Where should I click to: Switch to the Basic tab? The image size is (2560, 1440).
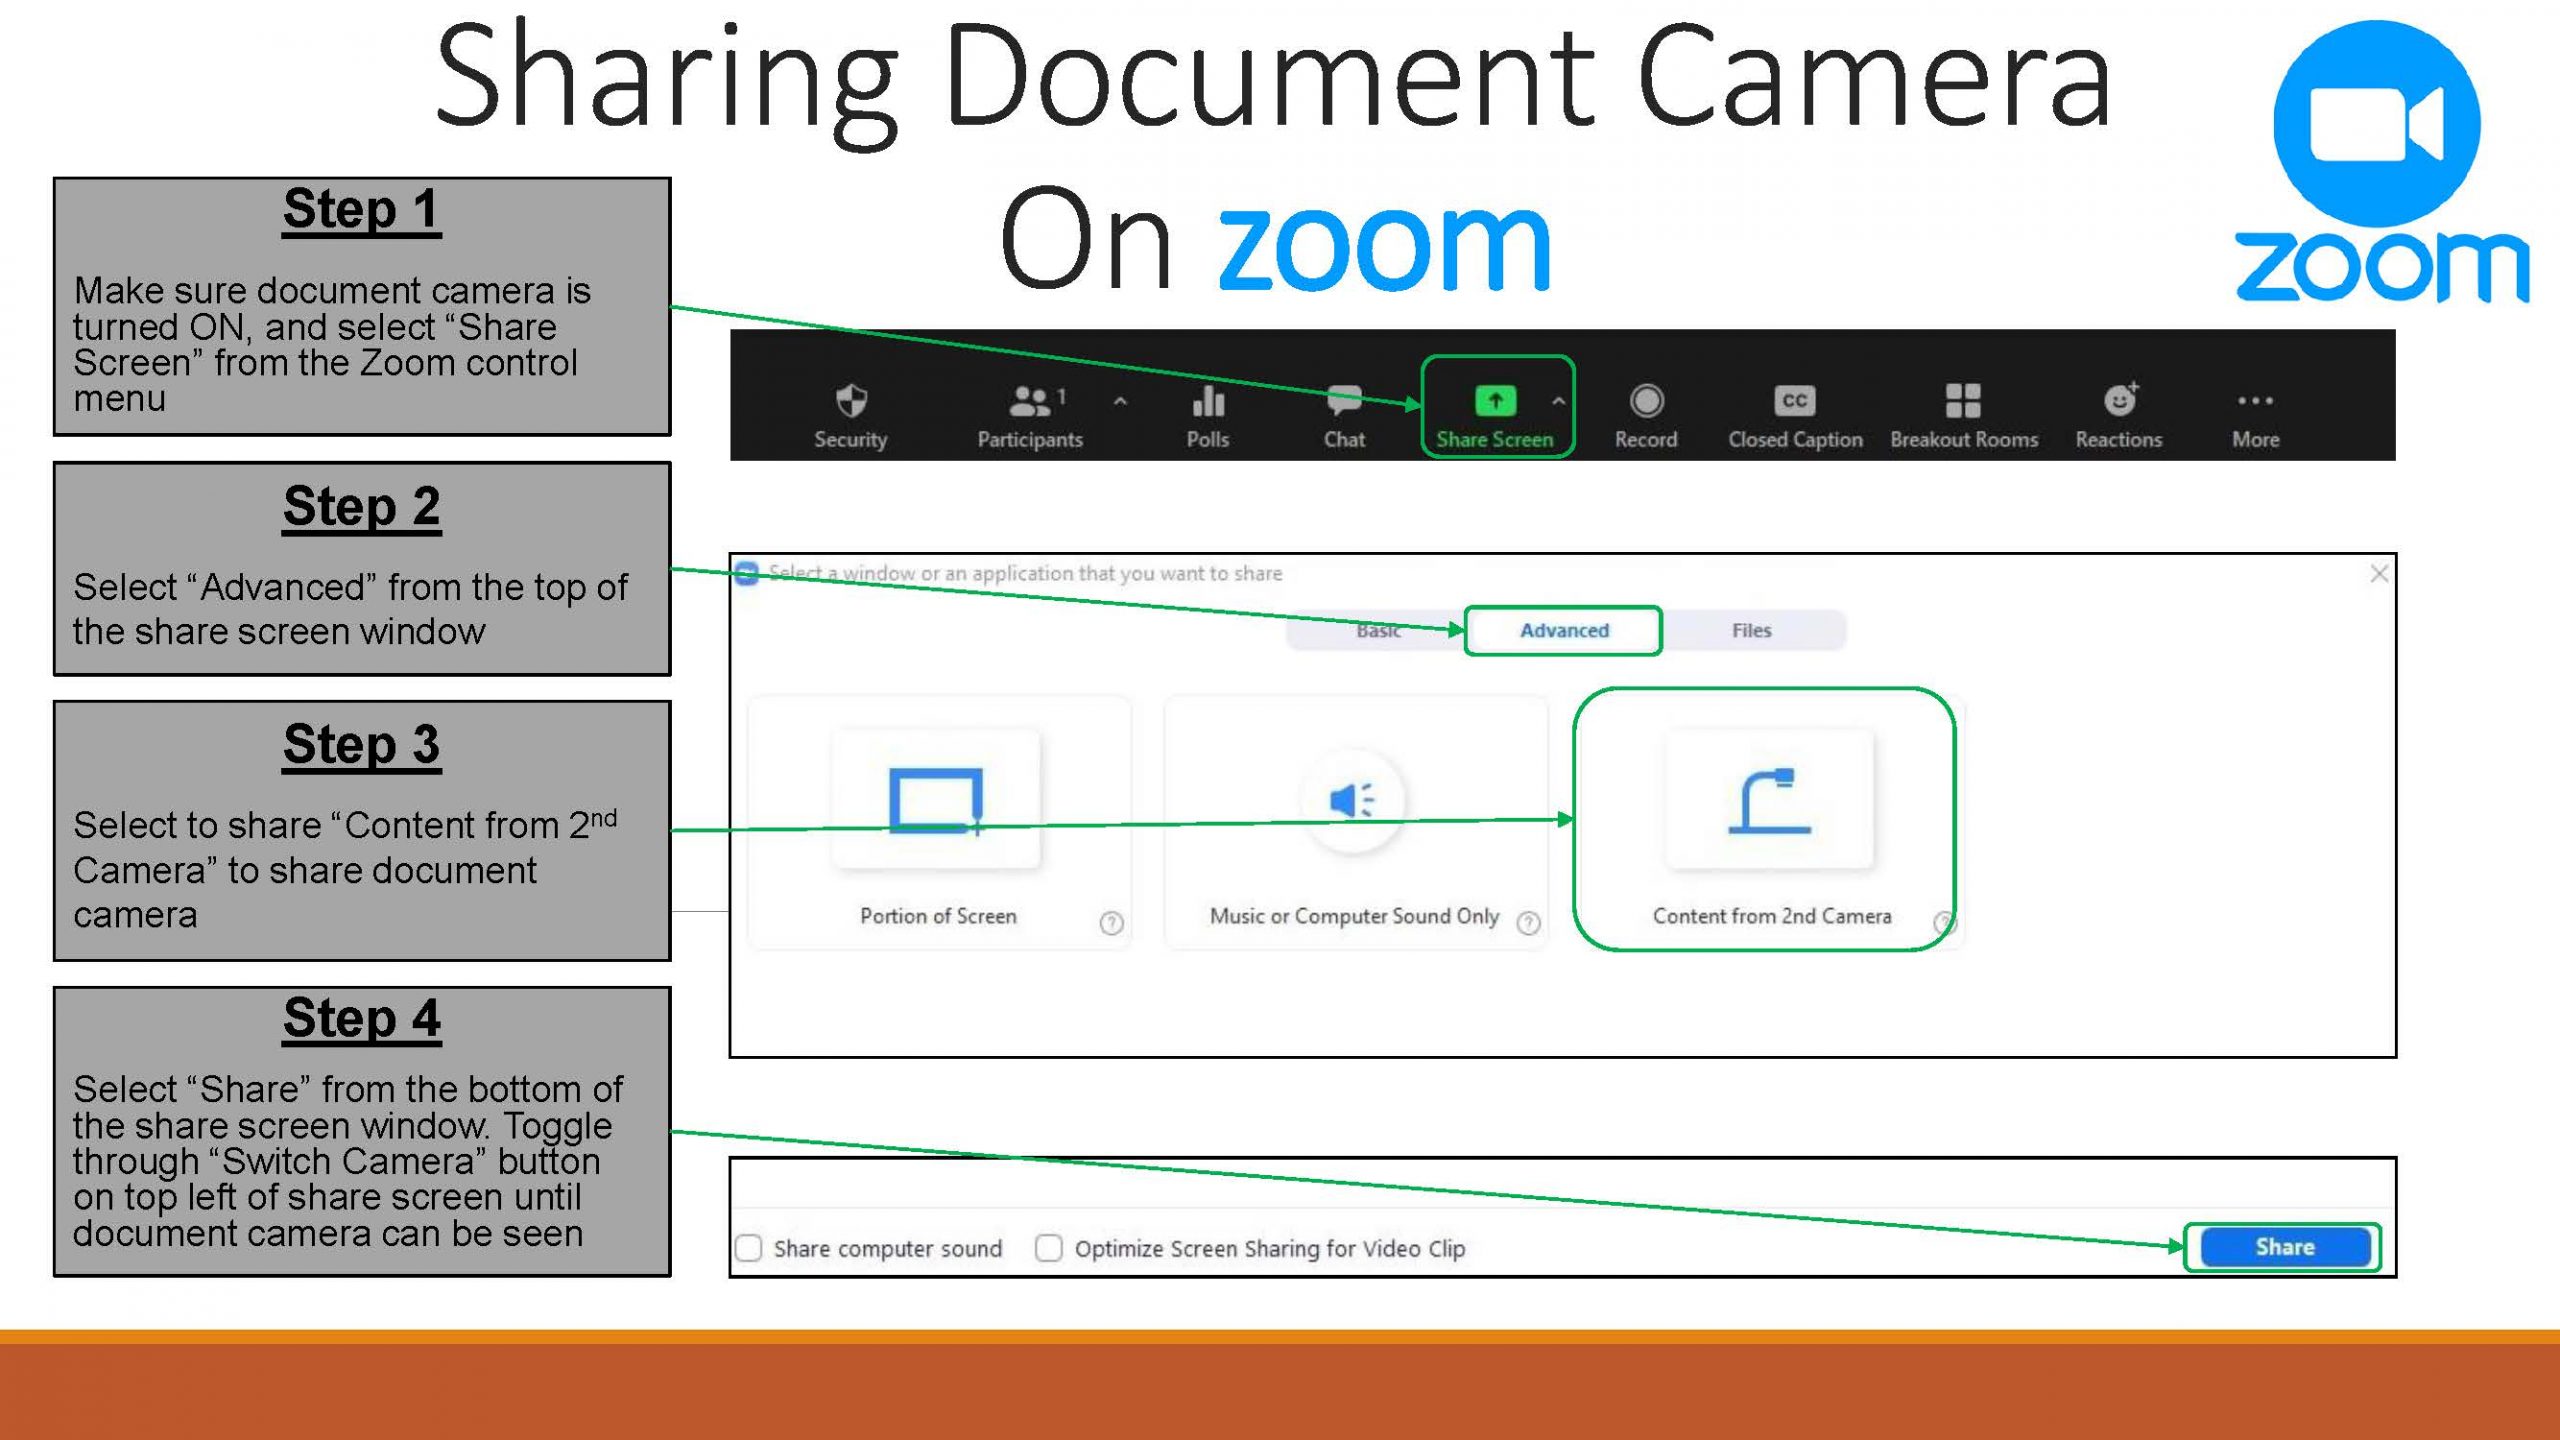pyautogui.click(x=1378, y=630)
